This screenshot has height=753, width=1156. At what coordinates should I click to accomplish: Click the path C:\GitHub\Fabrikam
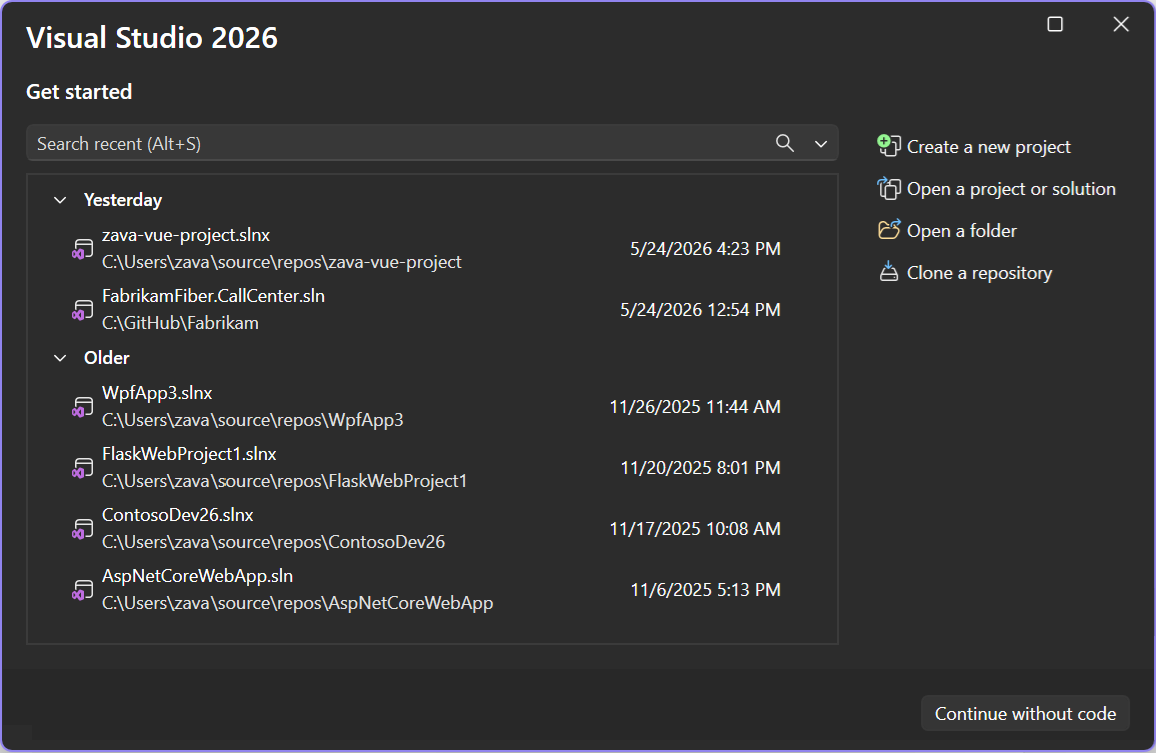coord(180,323)
